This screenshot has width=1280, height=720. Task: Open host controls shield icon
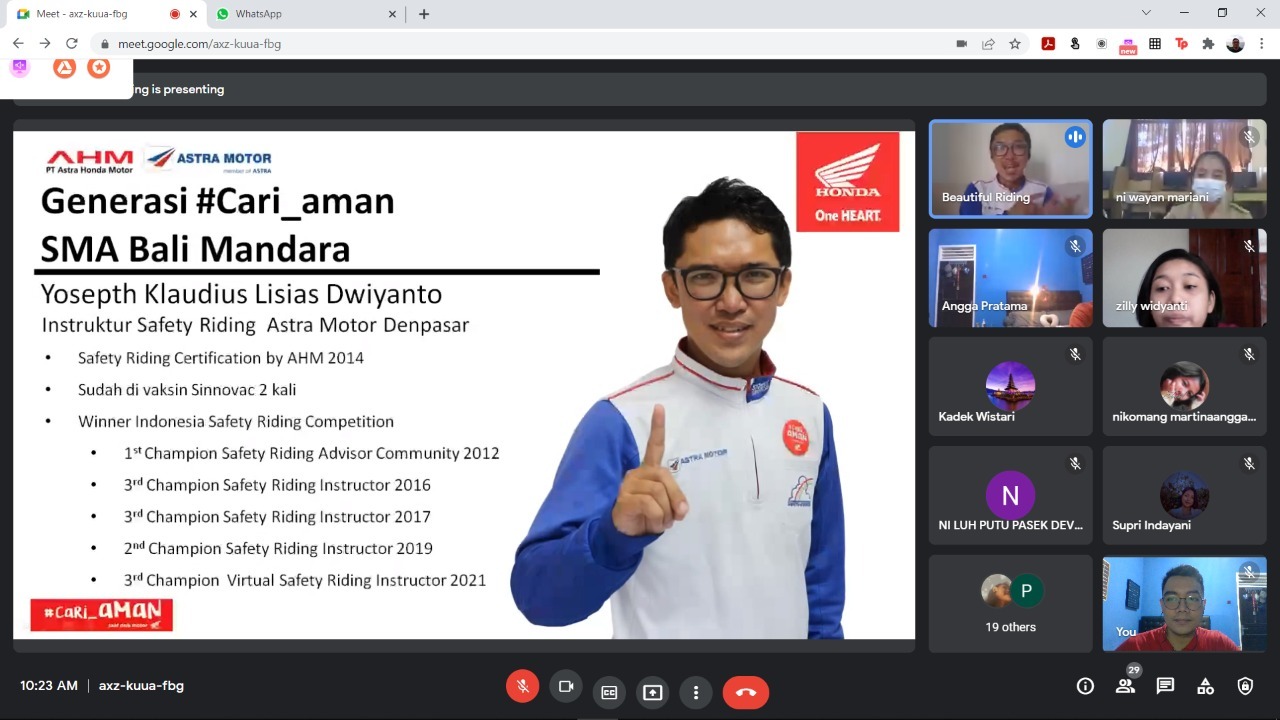click(1245, 686)
